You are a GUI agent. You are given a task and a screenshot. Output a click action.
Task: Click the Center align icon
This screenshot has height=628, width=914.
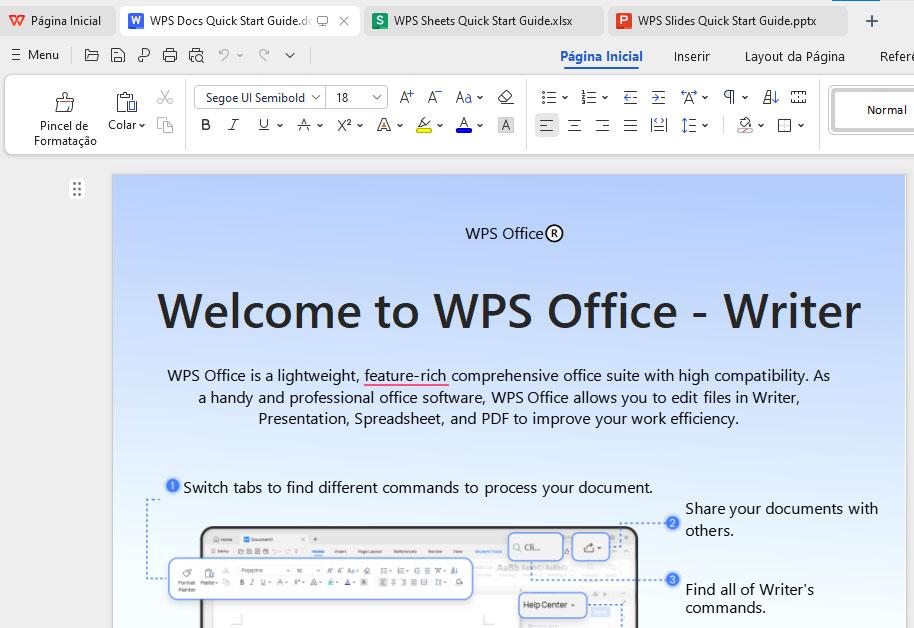[x=574, y=125]
